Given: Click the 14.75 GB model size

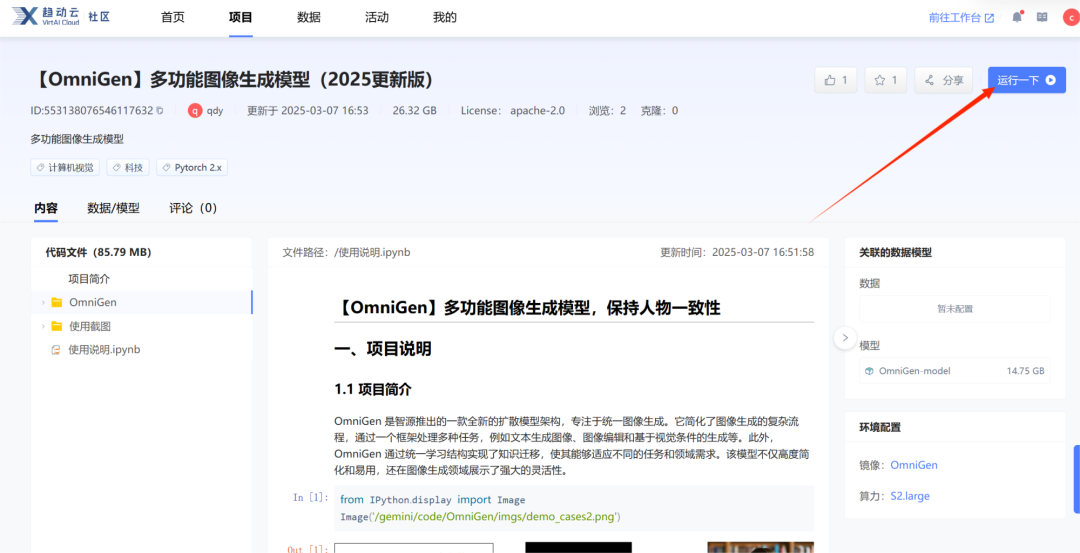Looking at the screenshot, I should [1026, 371].
